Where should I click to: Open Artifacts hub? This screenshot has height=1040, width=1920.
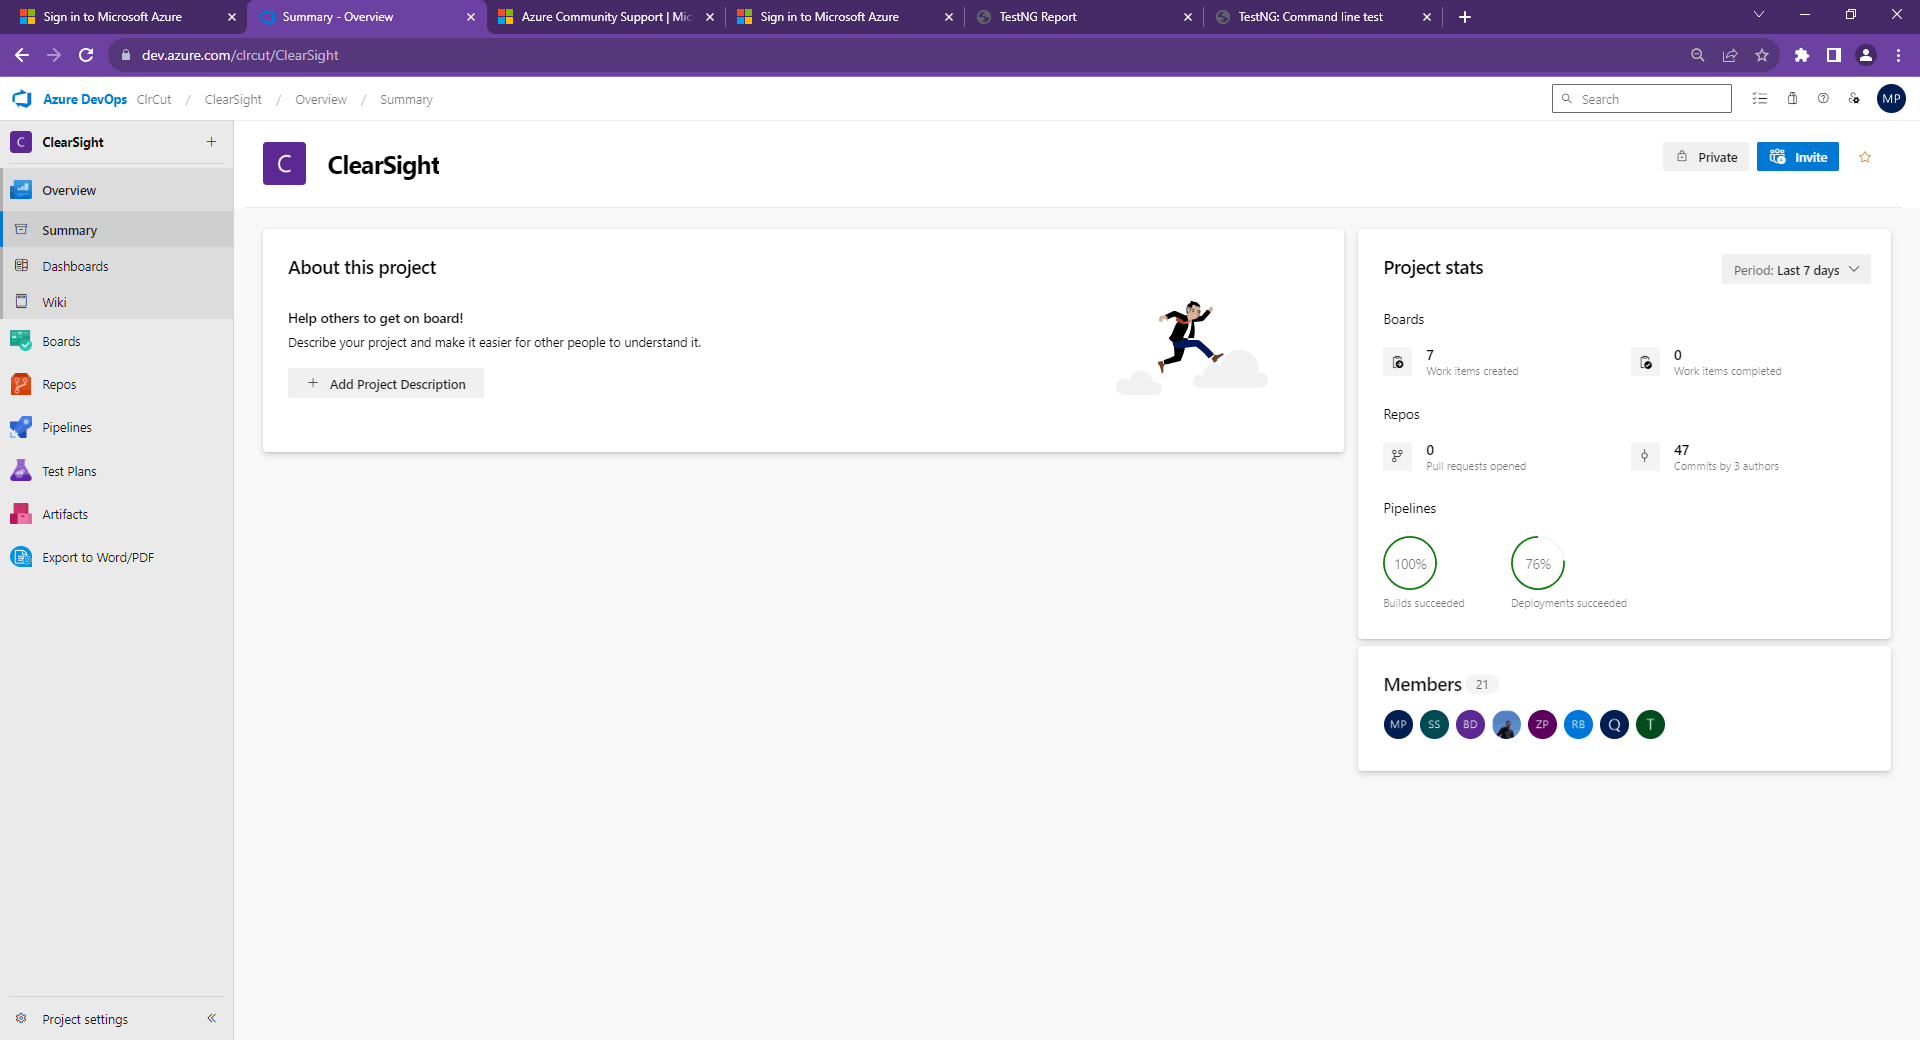pos(117,514)
